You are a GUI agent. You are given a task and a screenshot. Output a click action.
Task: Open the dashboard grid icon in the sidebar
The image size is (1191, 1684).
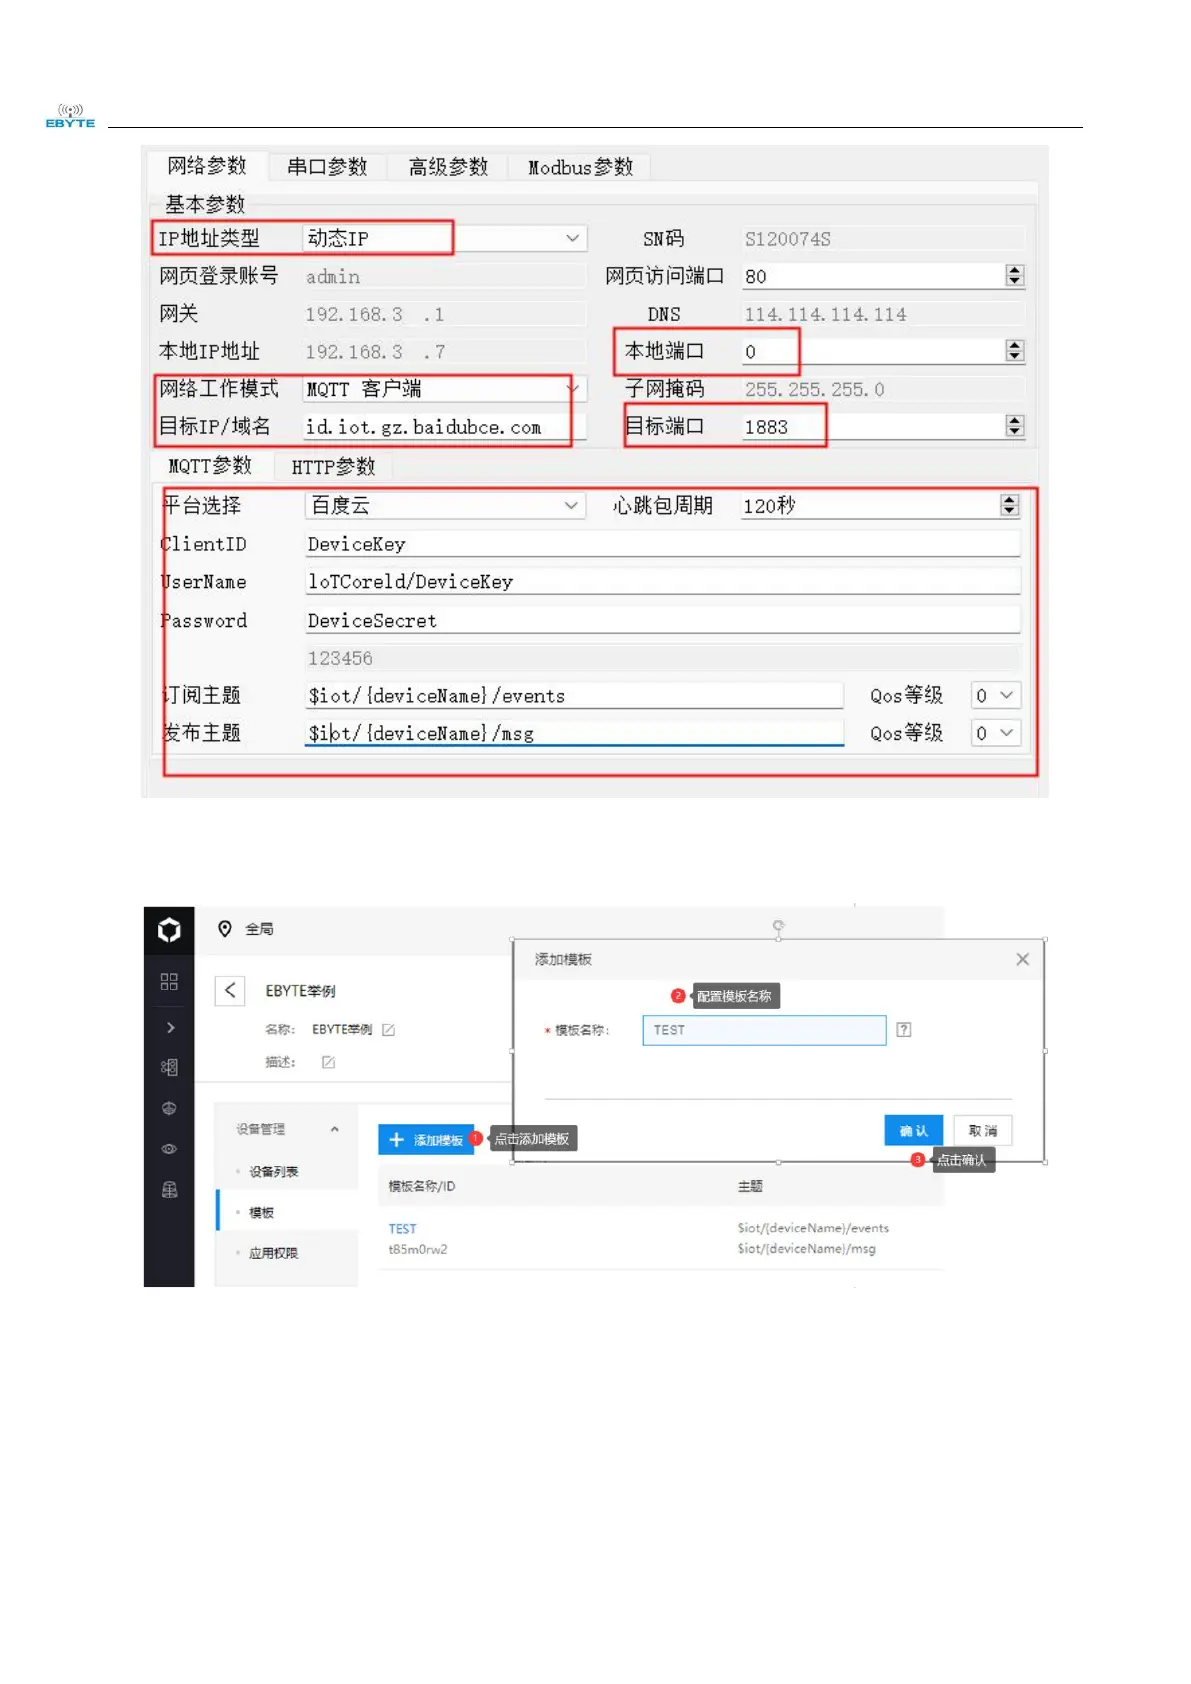(x=169, y=982)
